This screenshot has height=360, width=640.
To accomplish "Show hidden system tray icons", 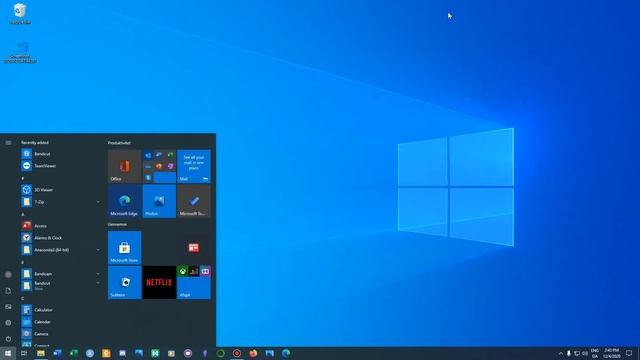I will (560, 353).
